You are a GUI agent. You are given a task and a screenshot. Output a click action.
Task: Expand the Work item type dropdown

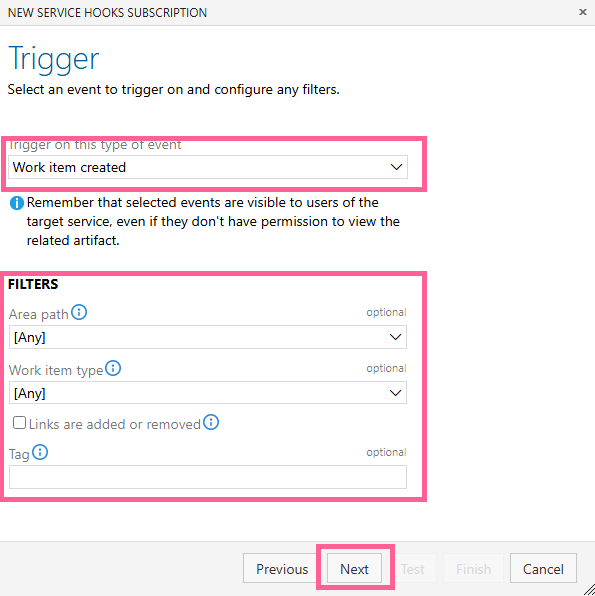tap(208, 393)
